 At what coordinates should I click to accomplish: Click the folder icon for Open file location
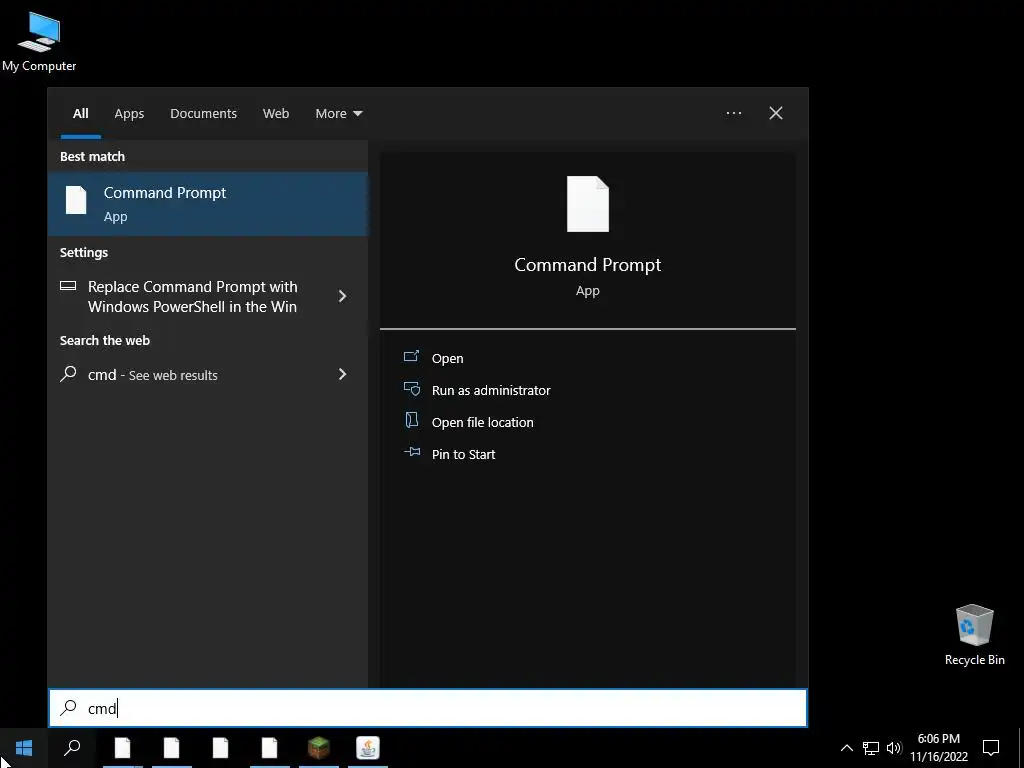pyautogui.click(x=411, y=420)
